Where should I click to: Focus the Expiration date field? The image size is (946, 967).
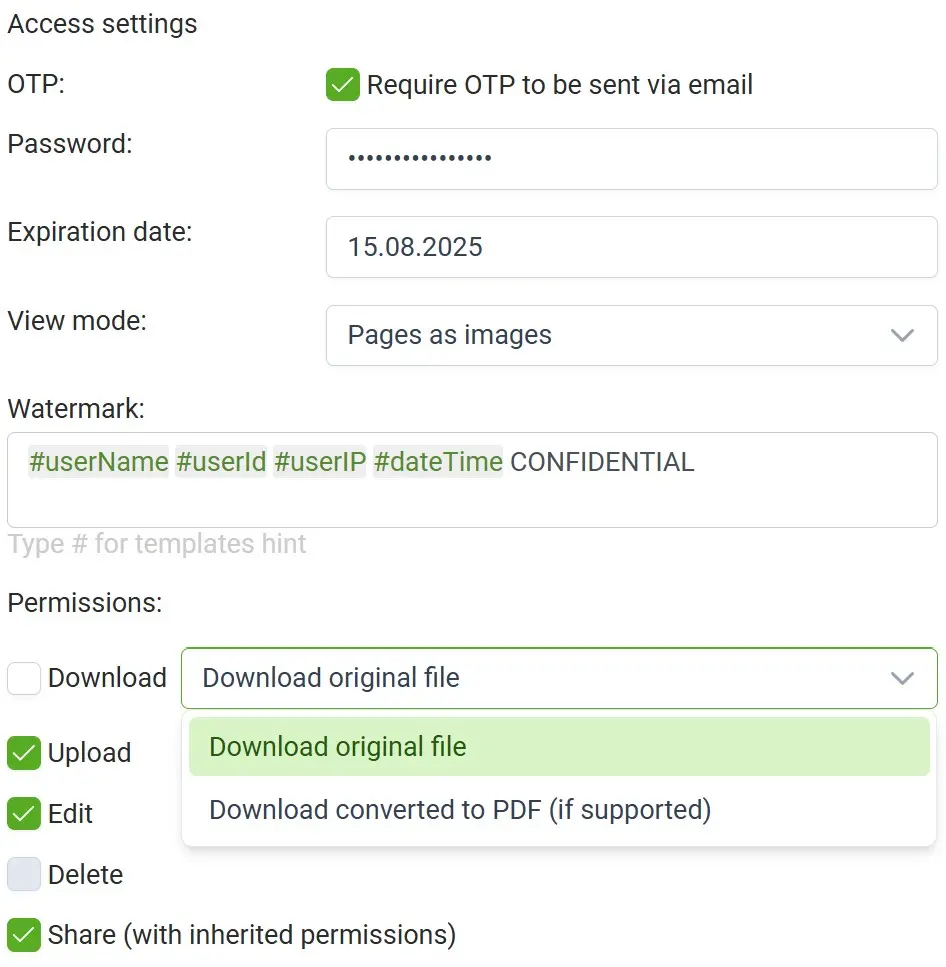pos(630,247)
